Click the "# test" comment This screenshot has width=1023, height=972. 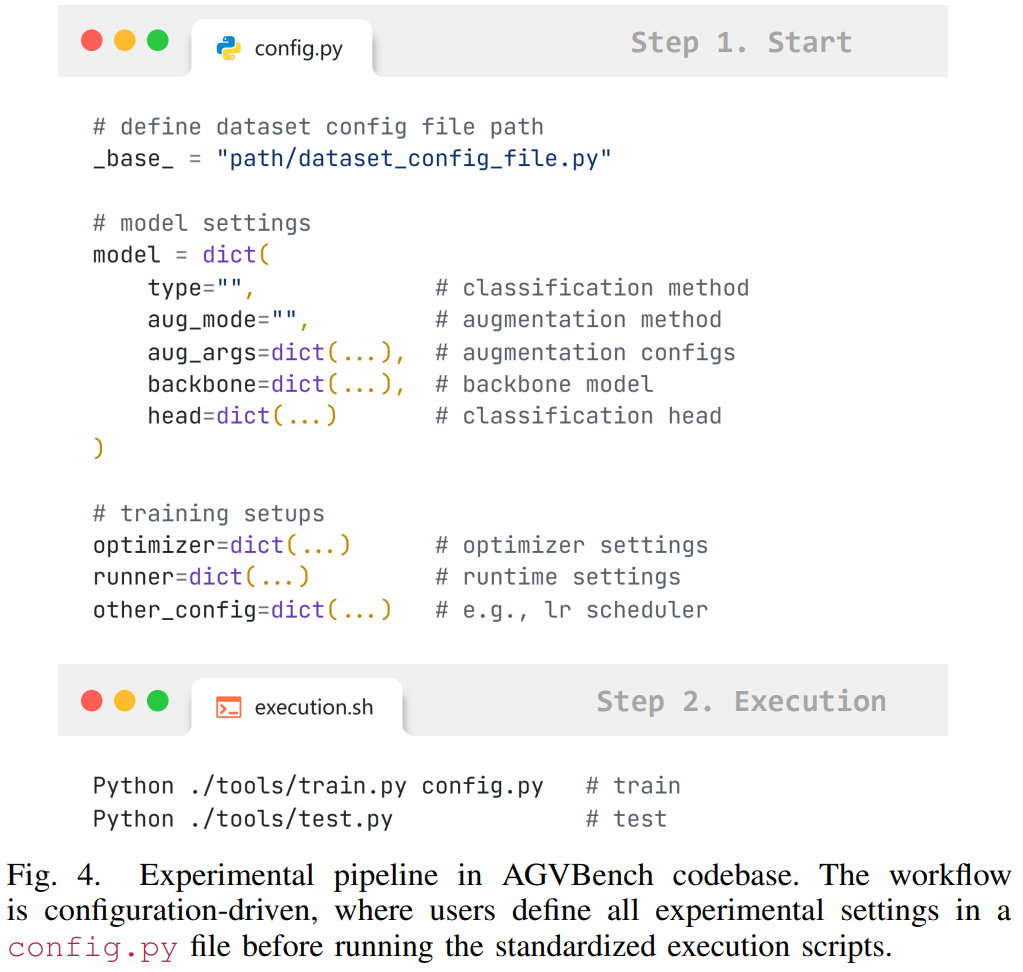point(626,819)
